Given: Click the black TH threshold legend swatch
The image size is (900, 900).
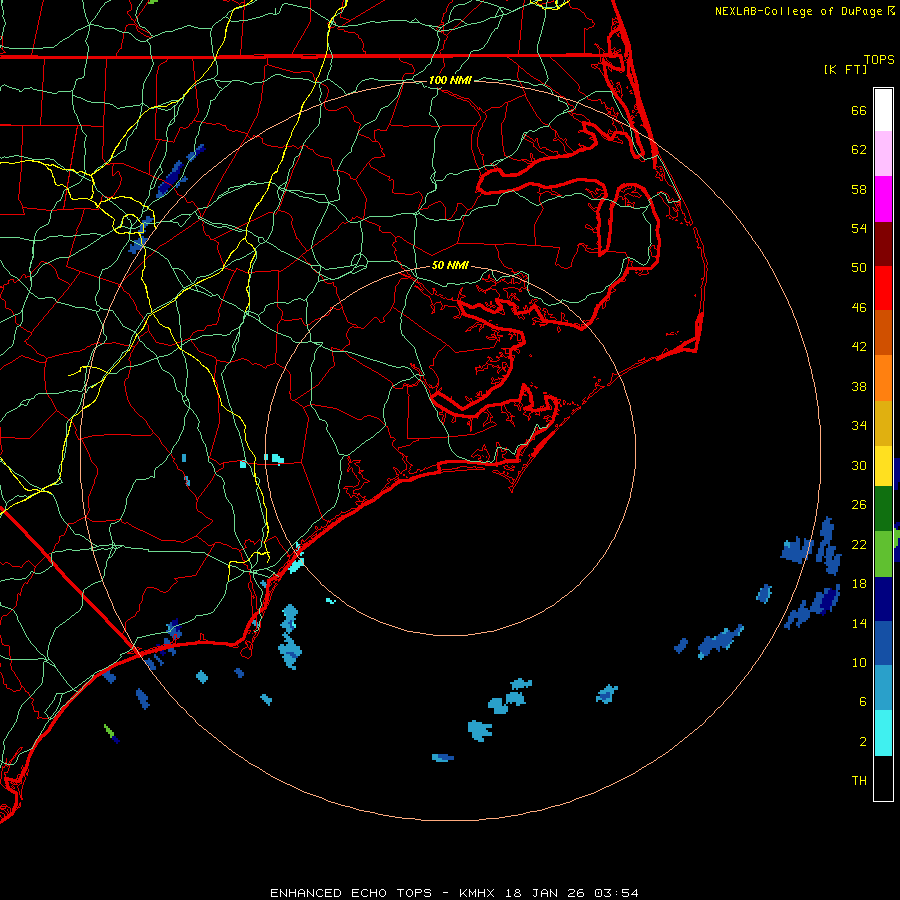Looking at the screenshot, I should pyautogui.click(x=883, y=778).
